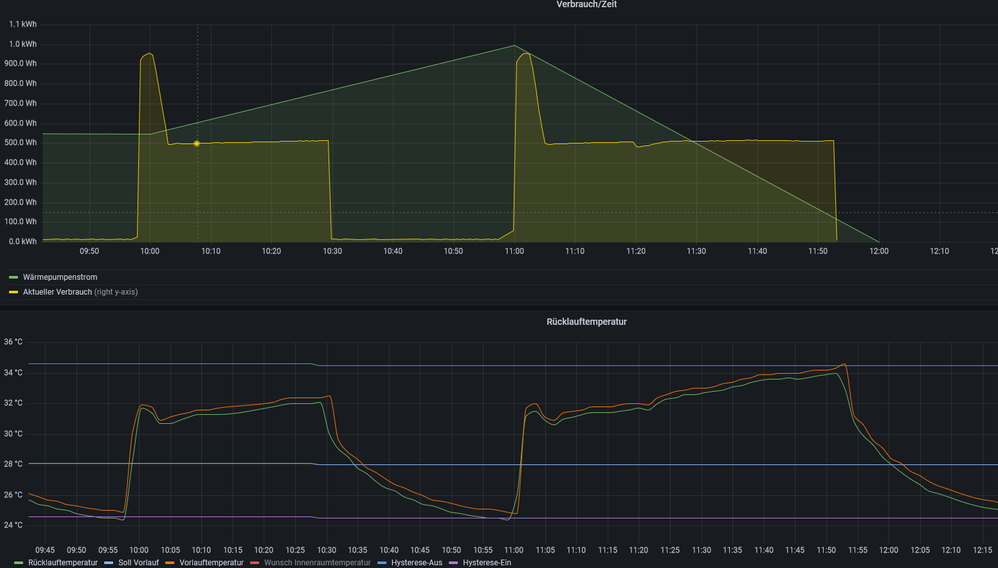This screenshot has width=998, height=568.
Task: Toggle the Vorlauftemperatur series in legend
Action: coord(211,562)
